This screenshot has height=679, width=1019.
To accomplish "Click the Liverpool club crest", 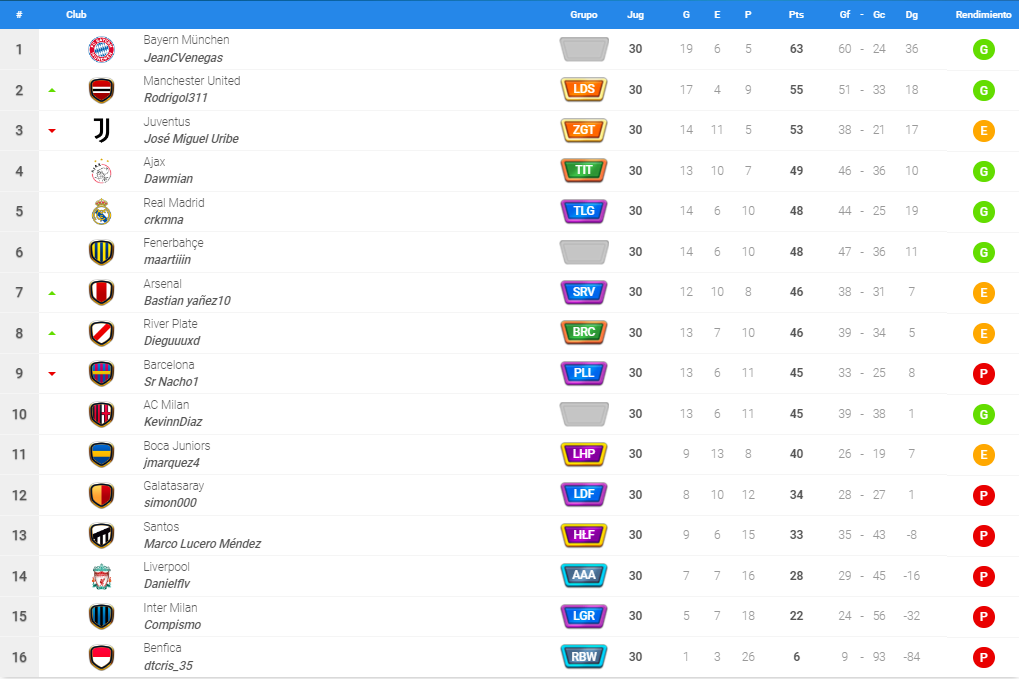I will 101,577.
